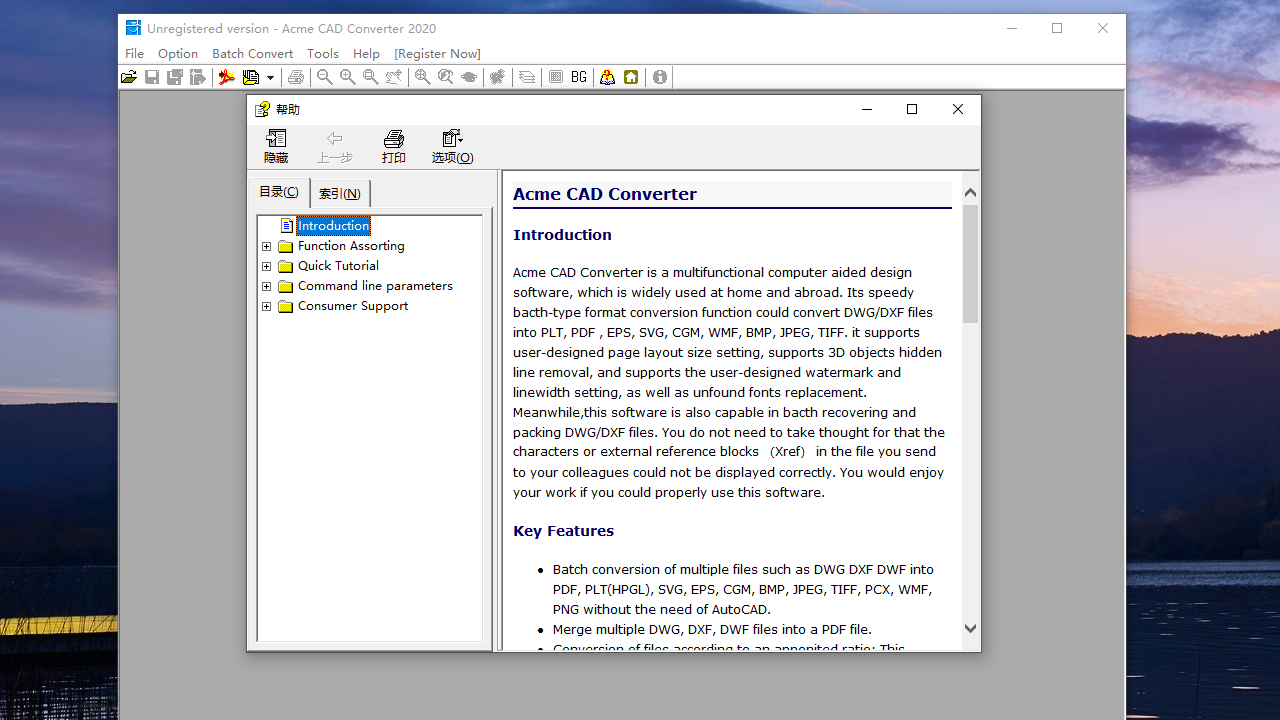1280x720 pixels.
Task: Open the Layers manager icon
Action: coord(527,77)
